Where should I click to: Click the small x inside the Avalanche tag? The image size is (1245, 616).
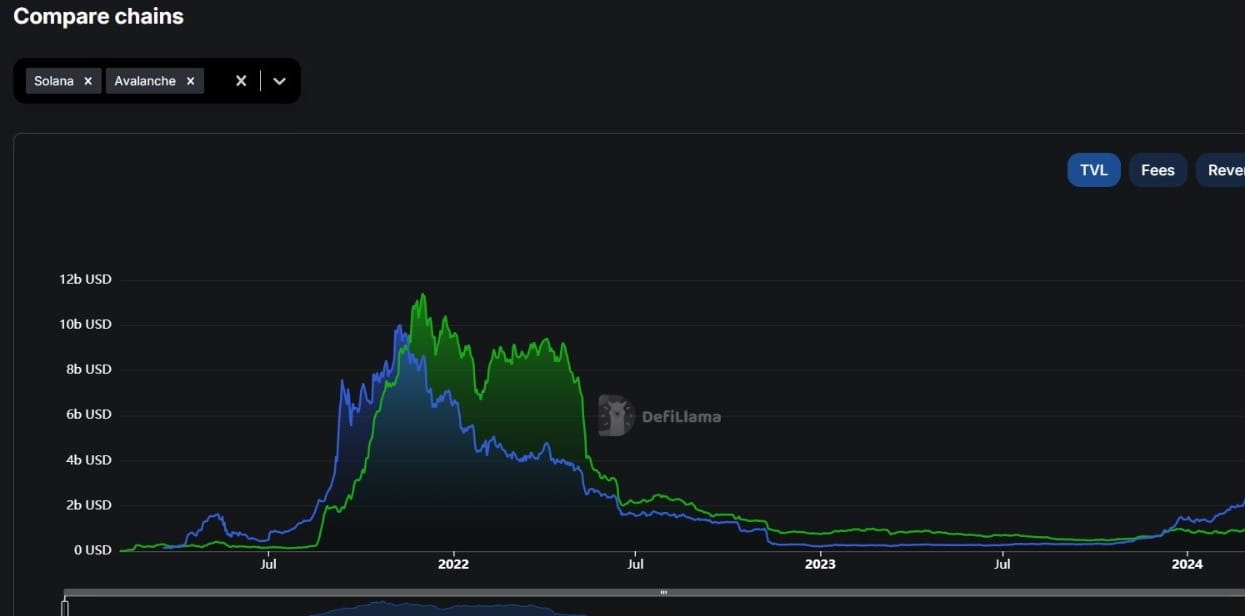[x=190, y=81]
